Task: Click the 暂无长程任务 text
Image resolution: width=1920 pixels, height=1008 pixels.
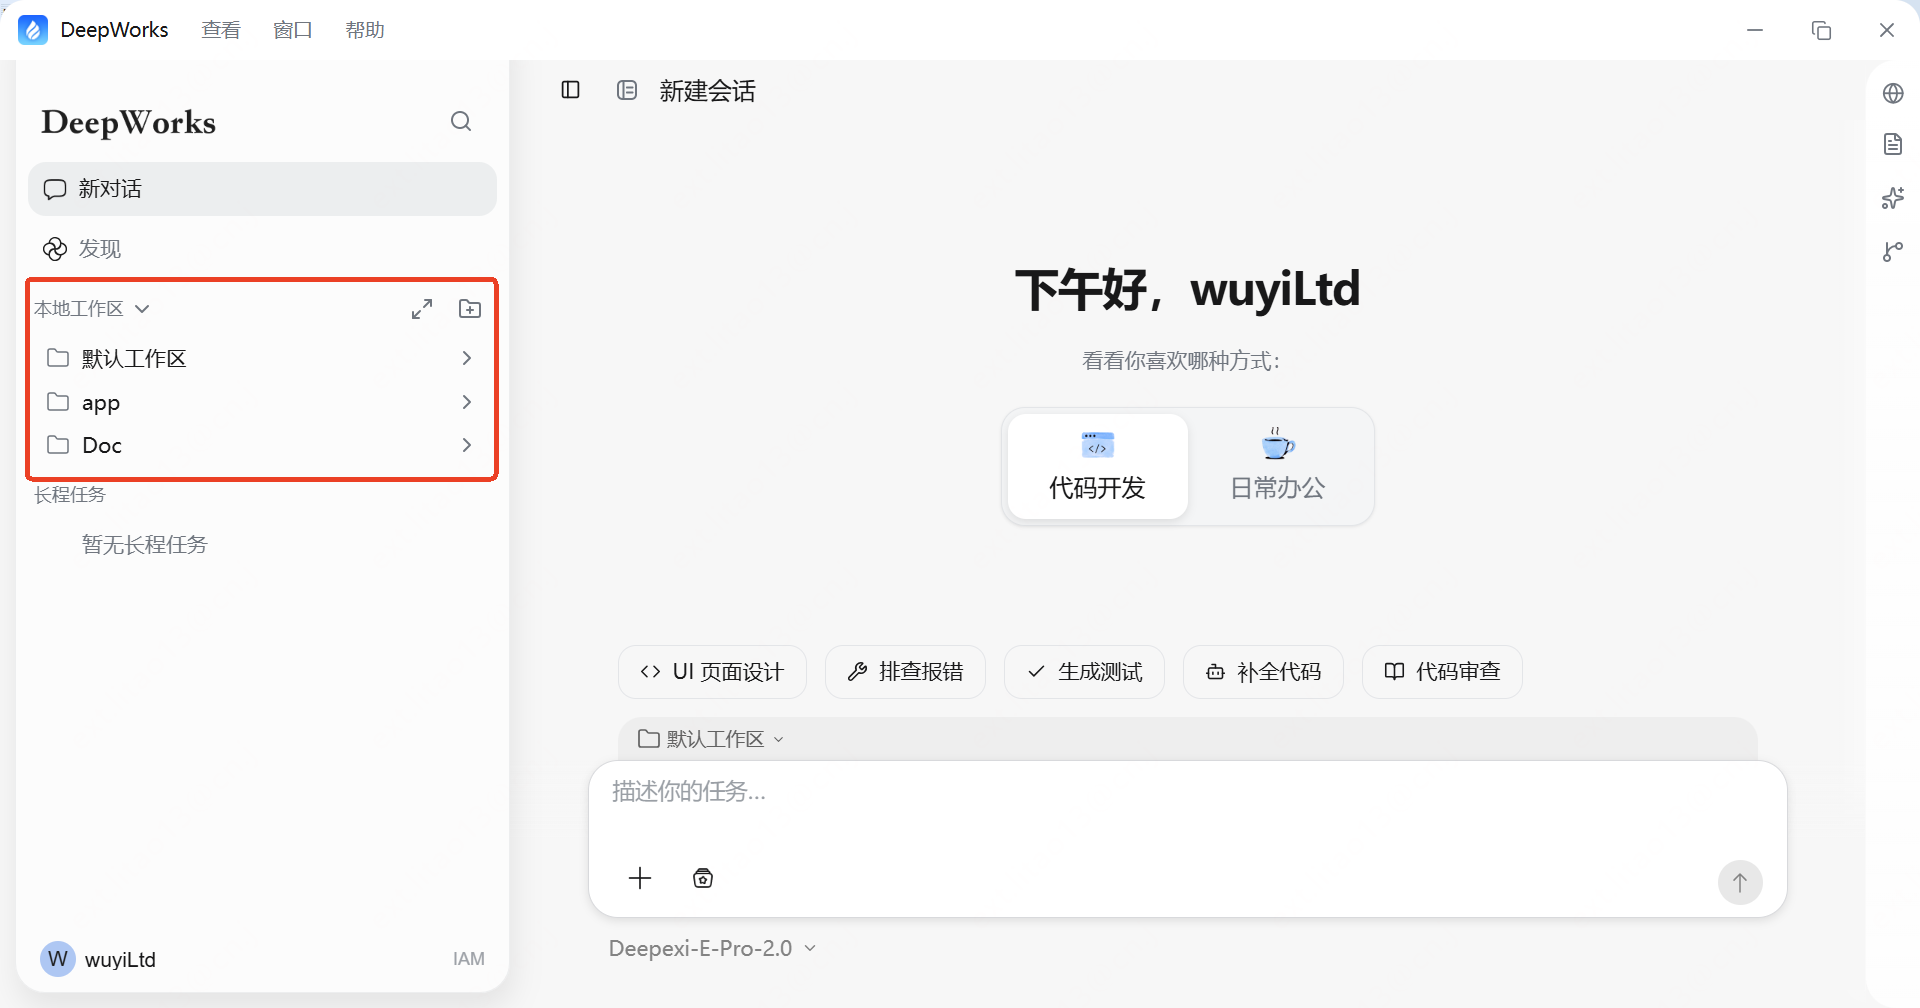Action: (144, 544)
